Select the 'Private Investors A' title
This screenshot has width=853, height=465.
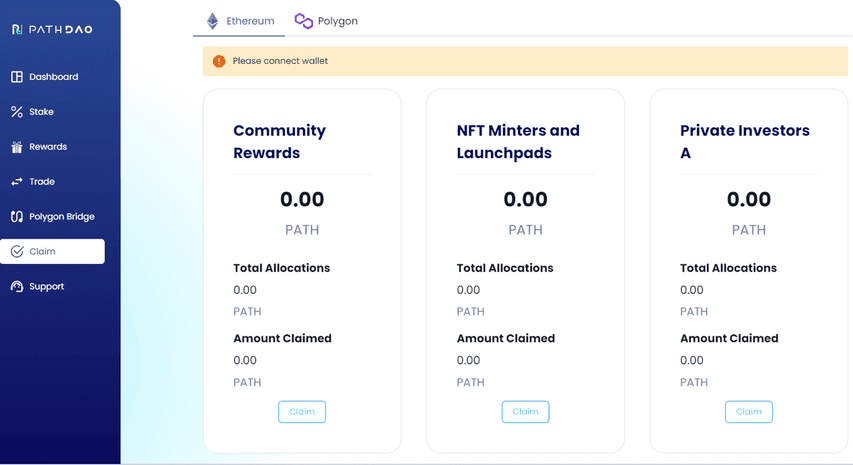coord(745,141)
